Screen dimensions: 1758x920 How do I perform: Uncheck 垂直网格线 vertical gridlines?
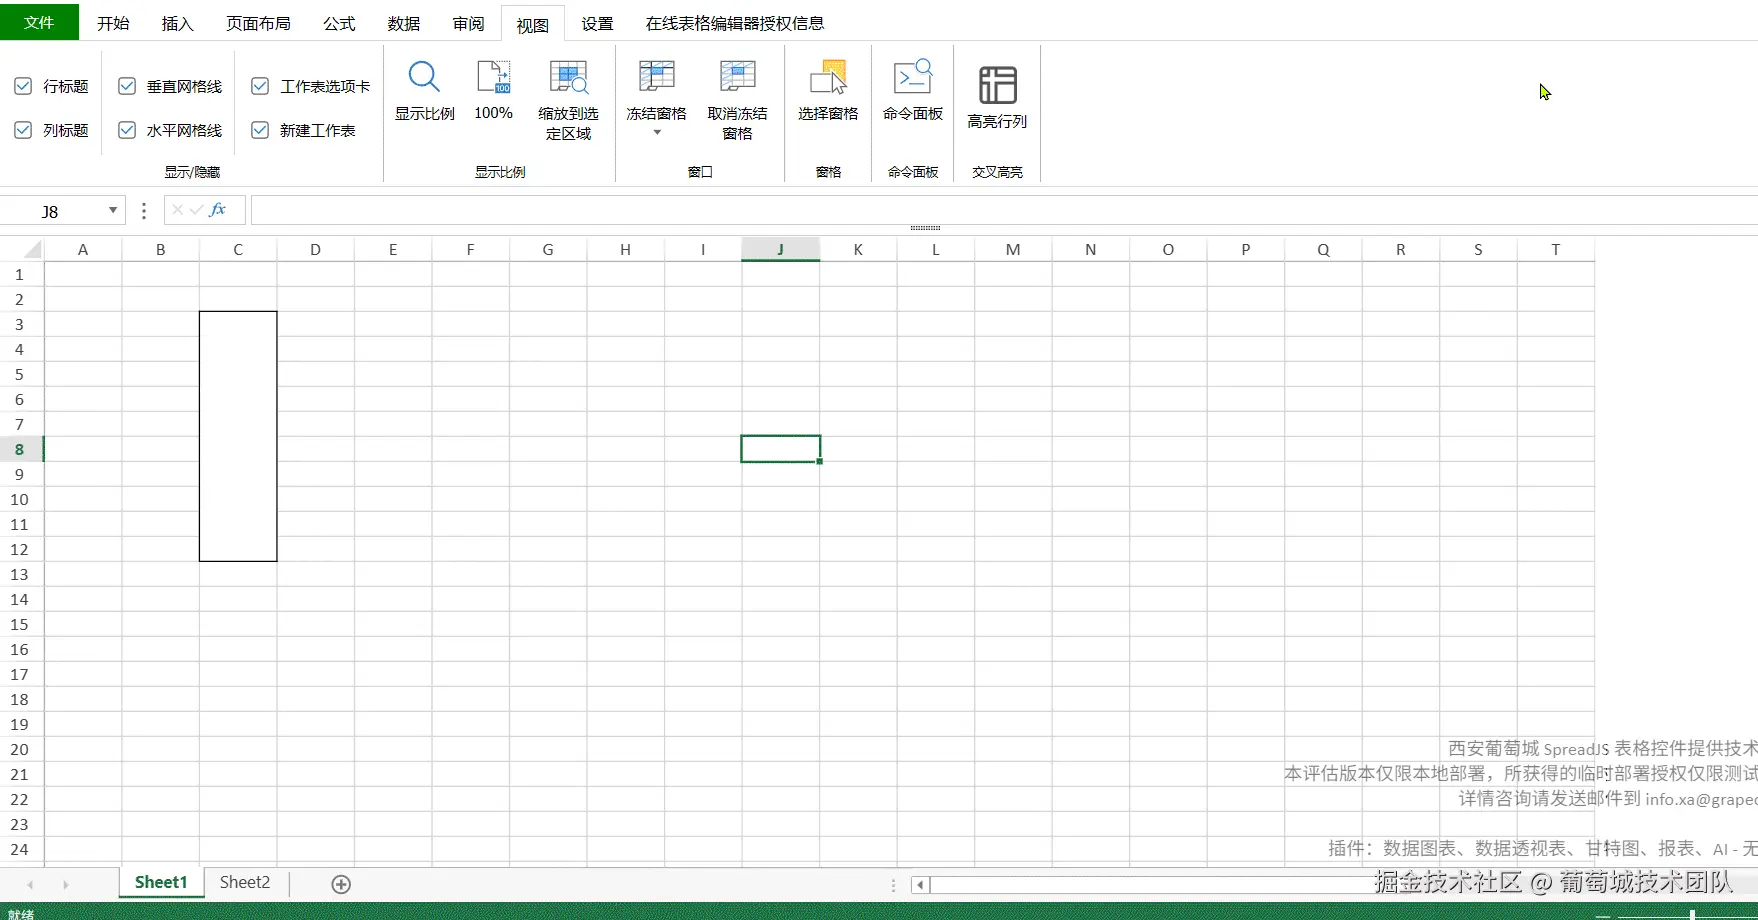(127, 87)
